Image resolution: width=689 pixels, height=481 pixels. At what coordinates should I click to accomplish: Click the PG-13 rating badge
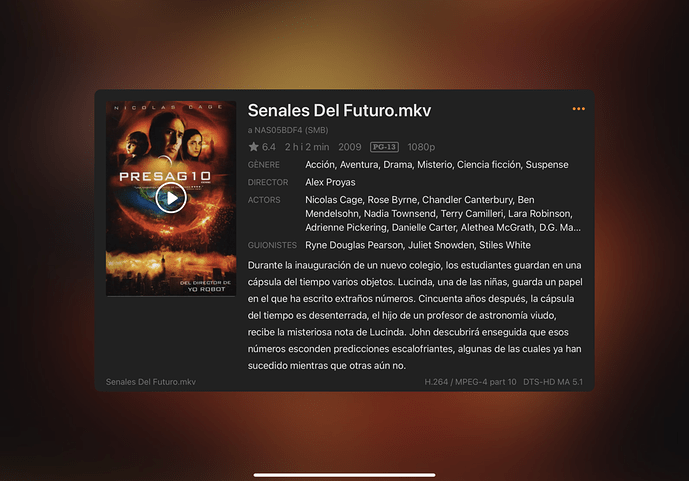coord(384,147)
